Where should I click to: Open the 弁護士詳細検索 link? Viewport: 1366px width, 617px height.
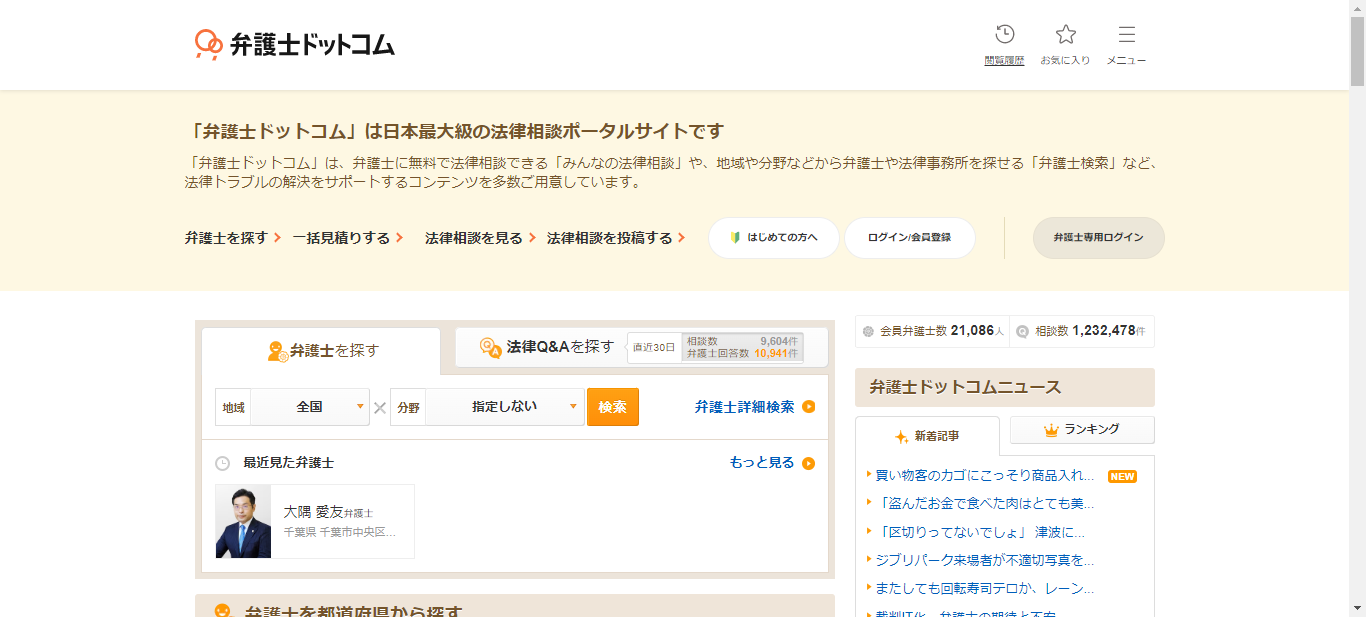click(x=745, y=407)
